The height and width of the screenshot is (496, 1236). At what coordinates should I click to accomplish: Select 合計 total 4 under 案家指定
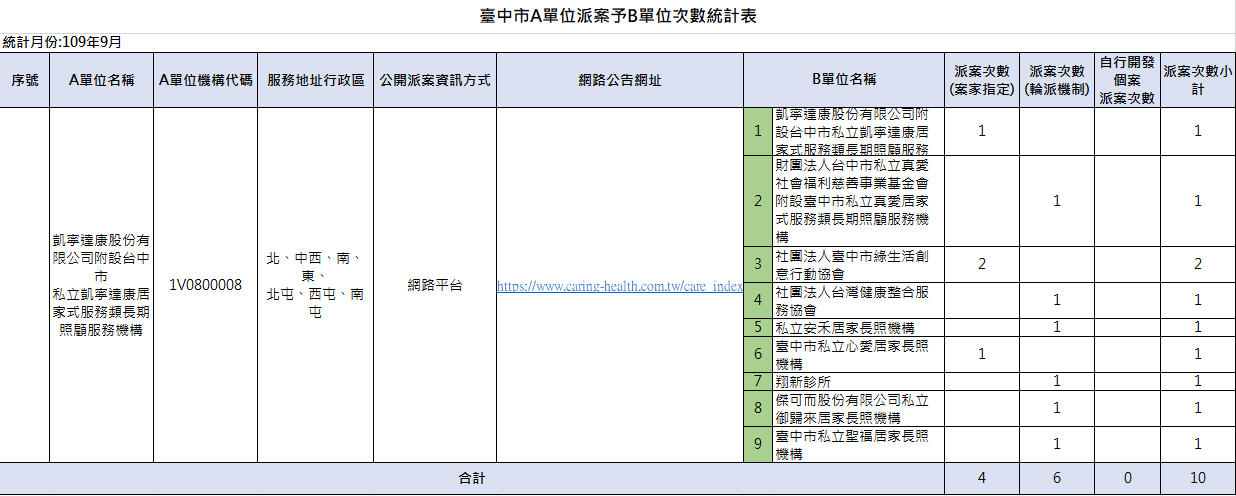982,478
